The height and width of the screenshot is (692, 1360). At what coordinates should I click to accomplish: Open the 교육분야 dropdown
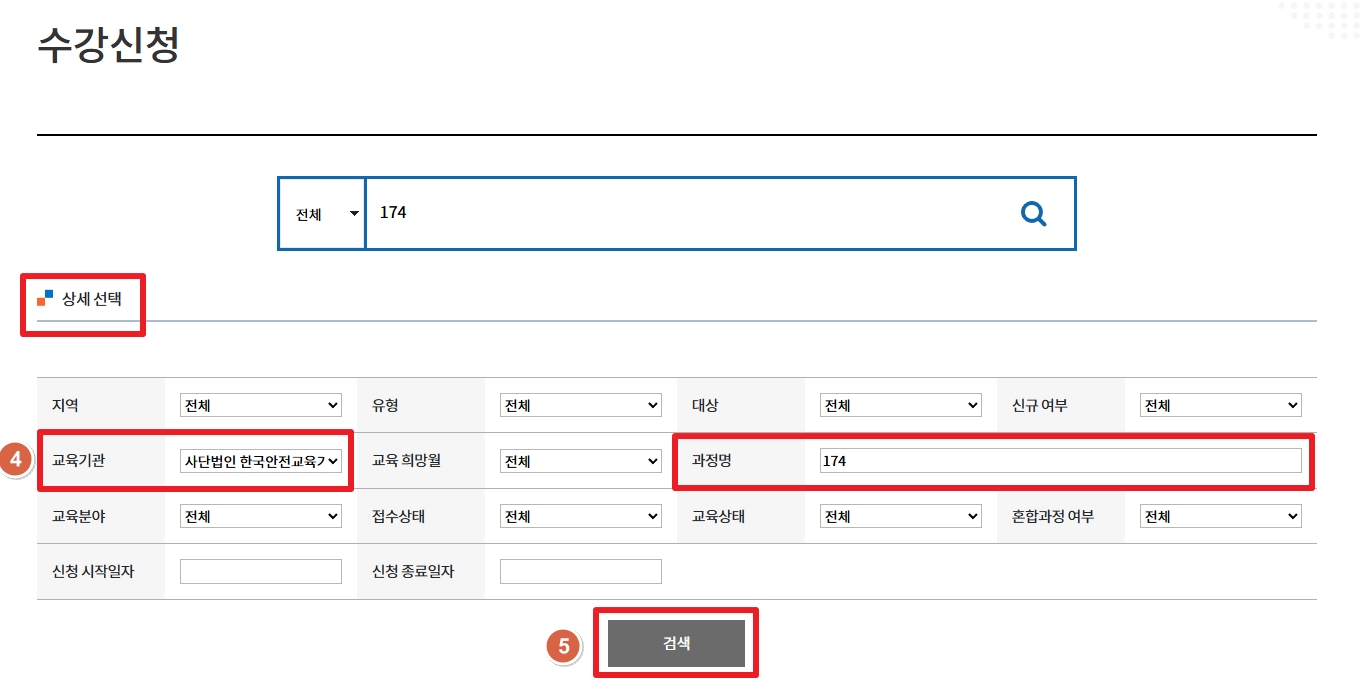coord(260,516)
